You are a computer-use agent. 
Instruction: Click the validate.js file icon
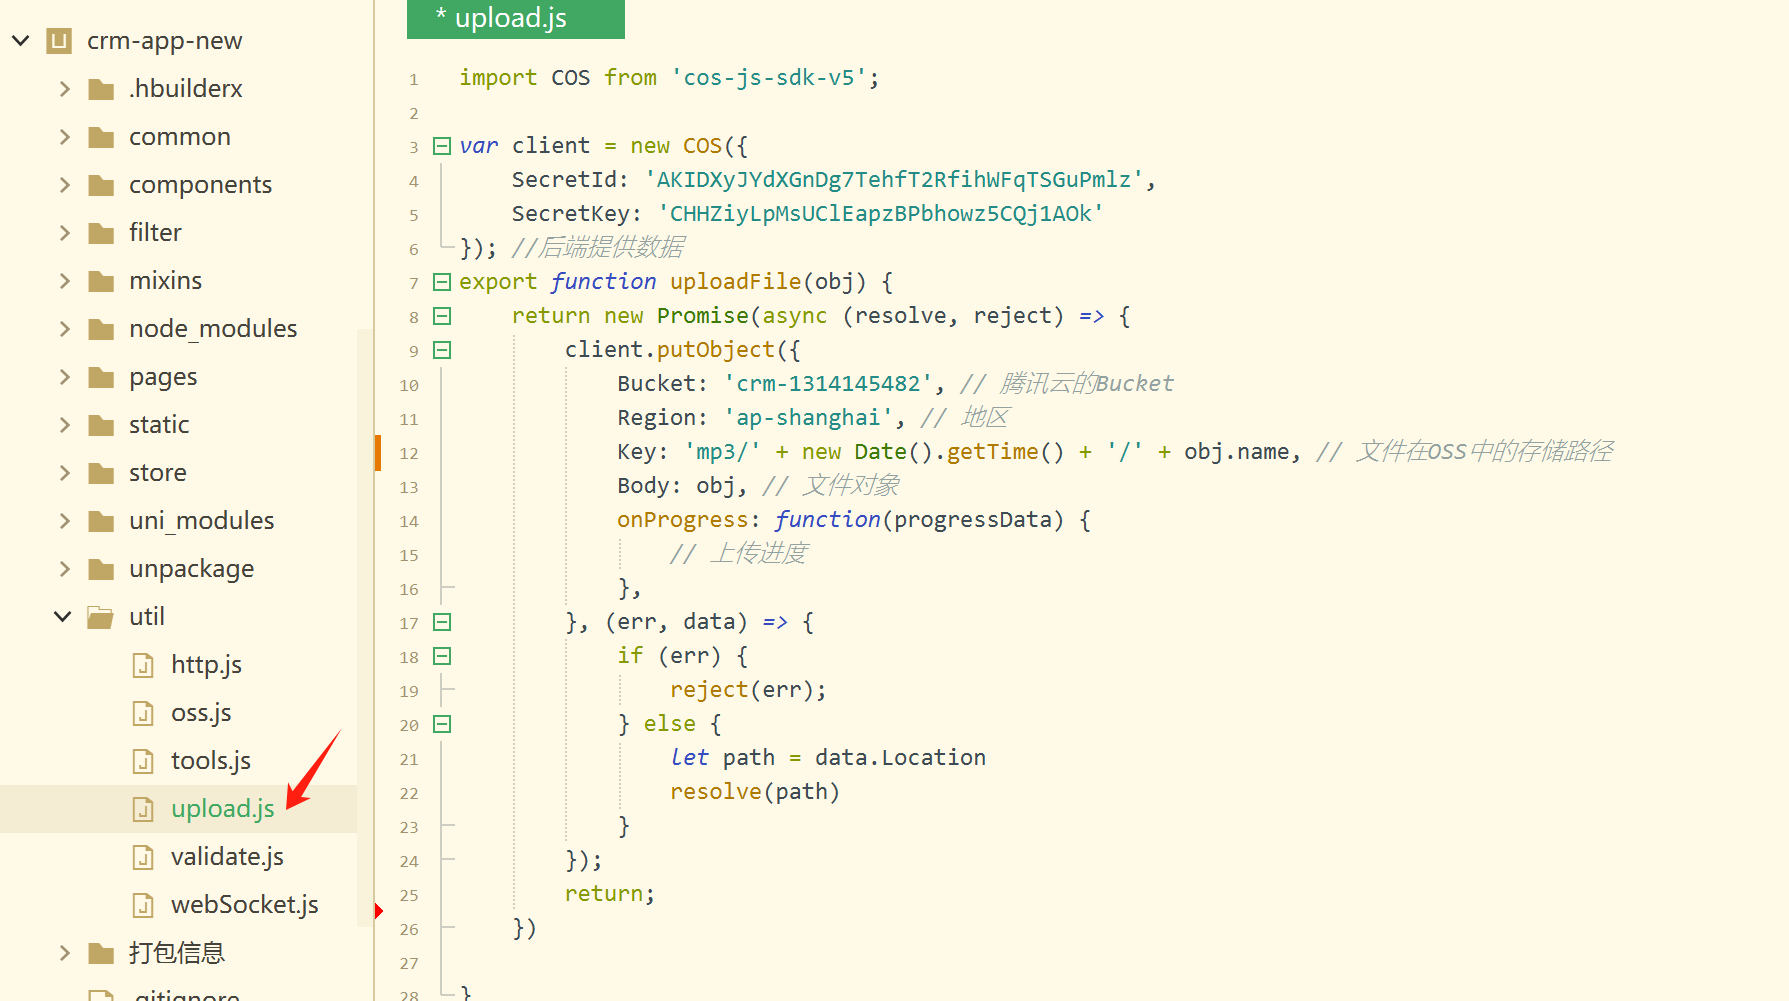143,856
